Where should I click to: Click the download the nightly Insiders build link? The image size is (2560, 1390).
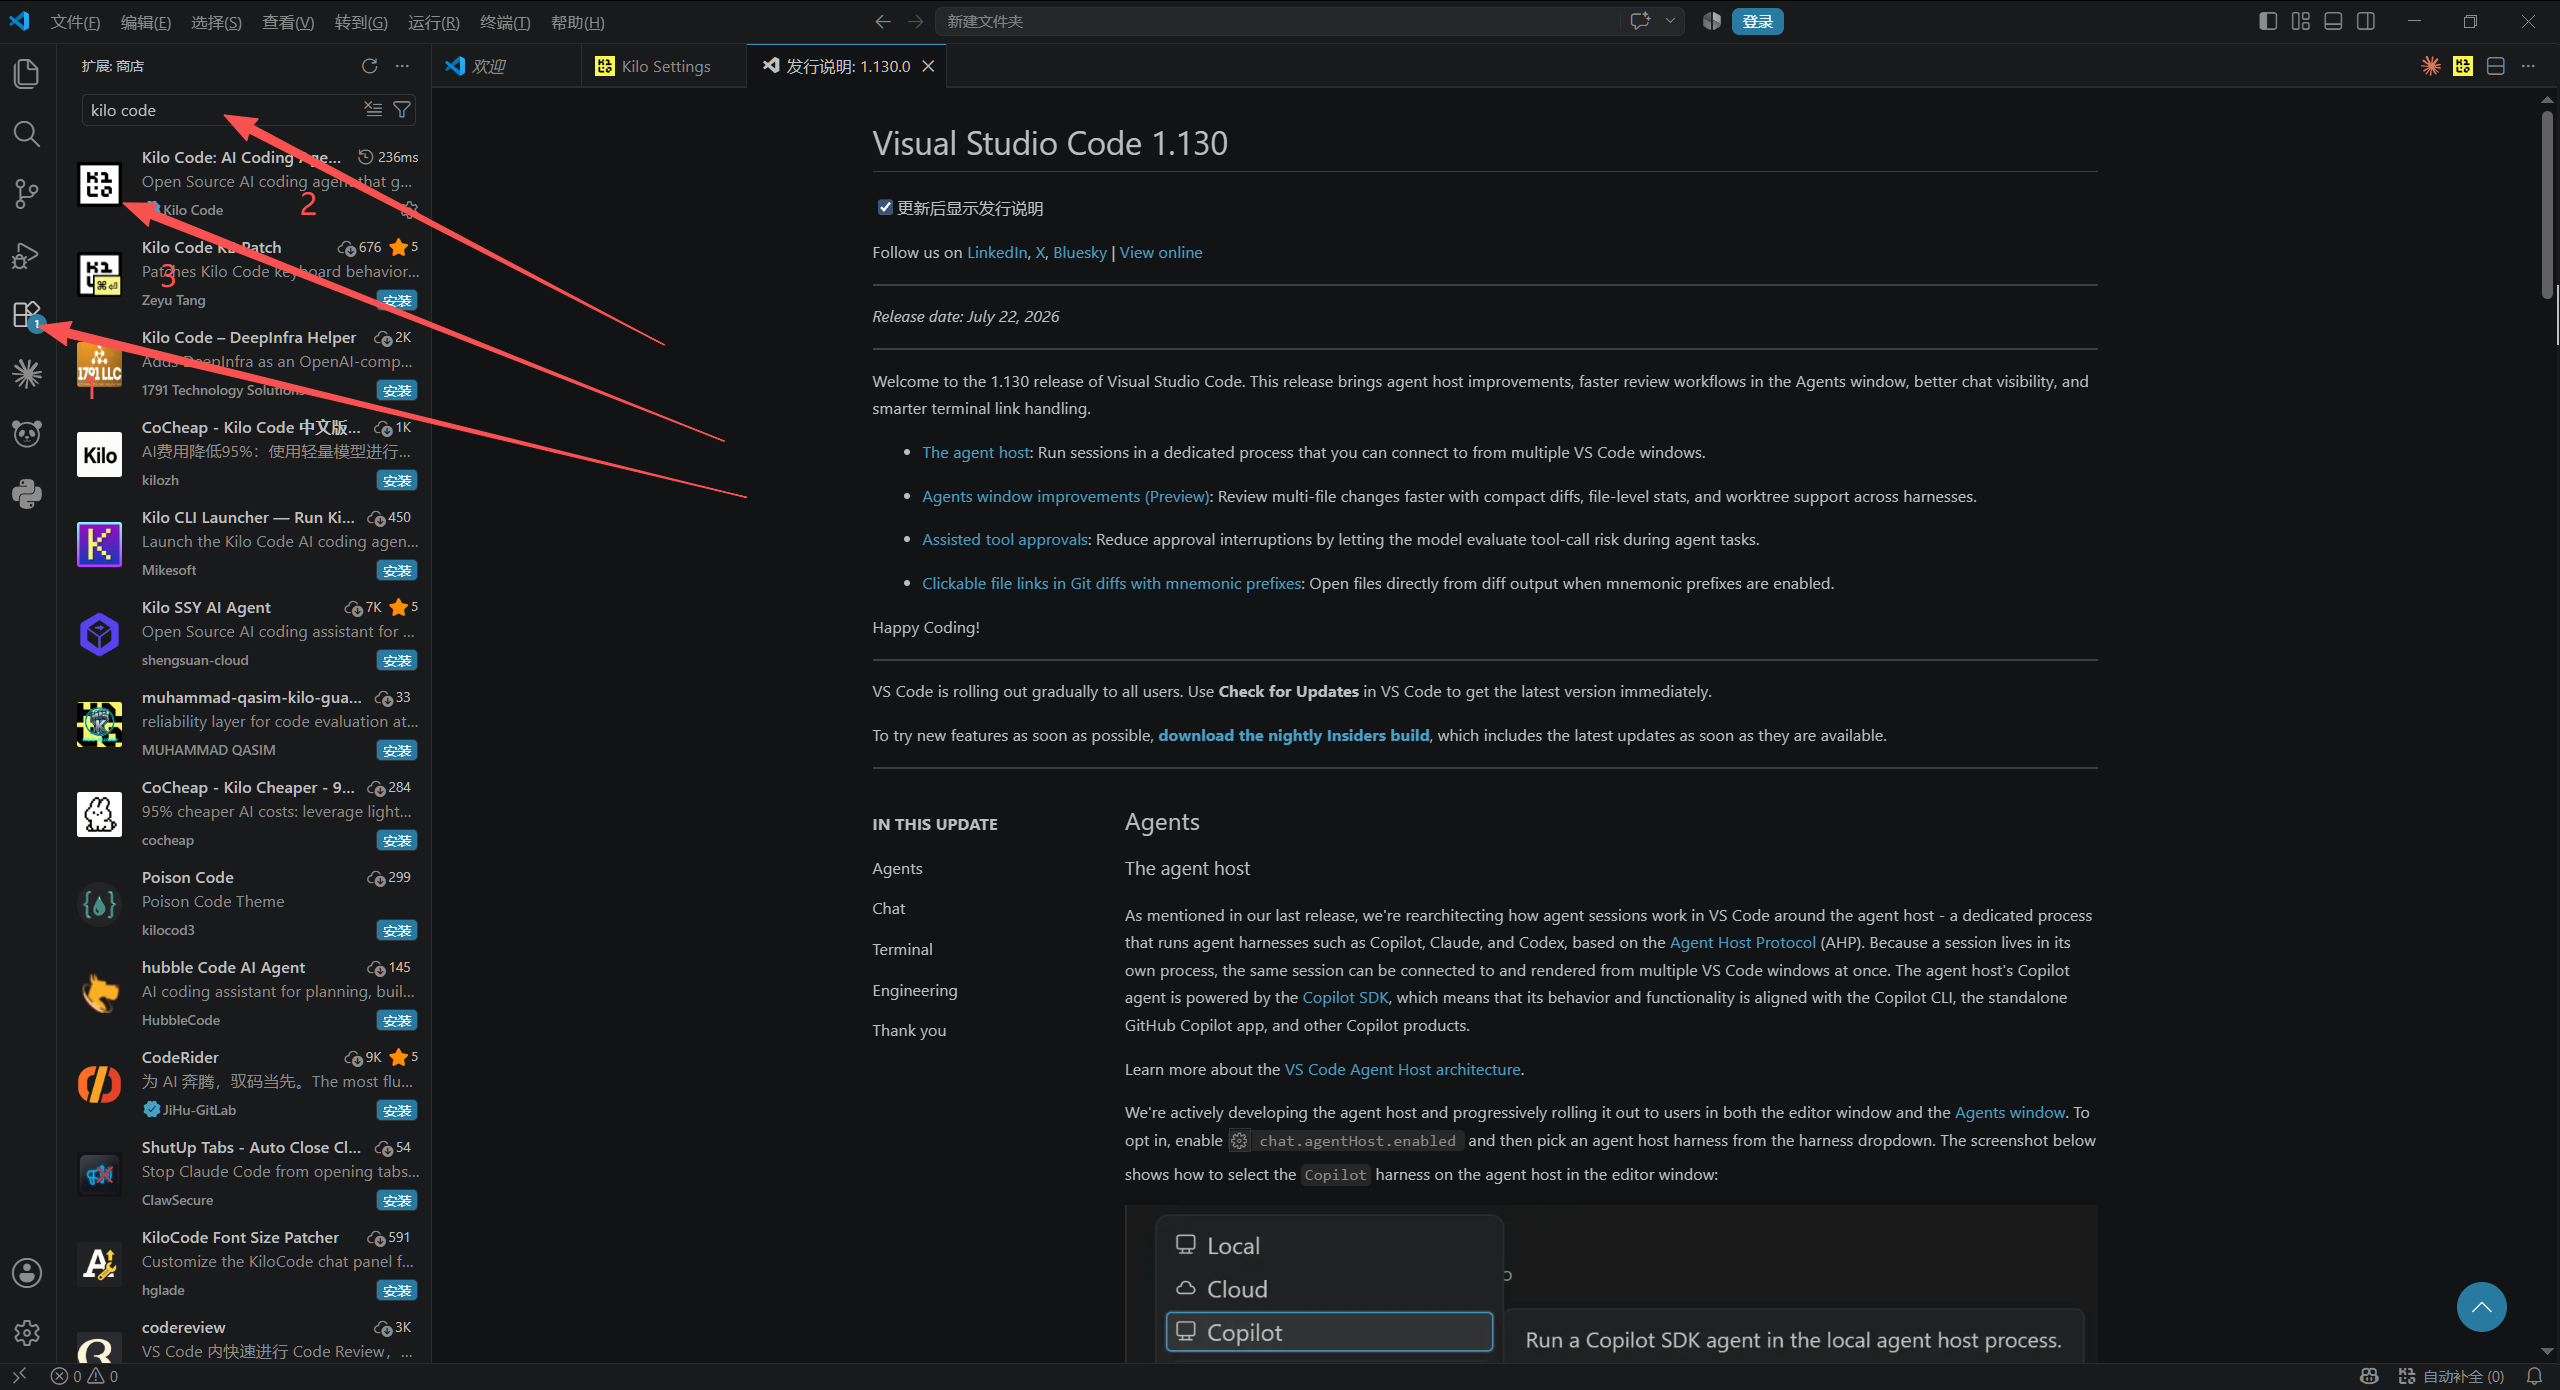[1294, 735]
